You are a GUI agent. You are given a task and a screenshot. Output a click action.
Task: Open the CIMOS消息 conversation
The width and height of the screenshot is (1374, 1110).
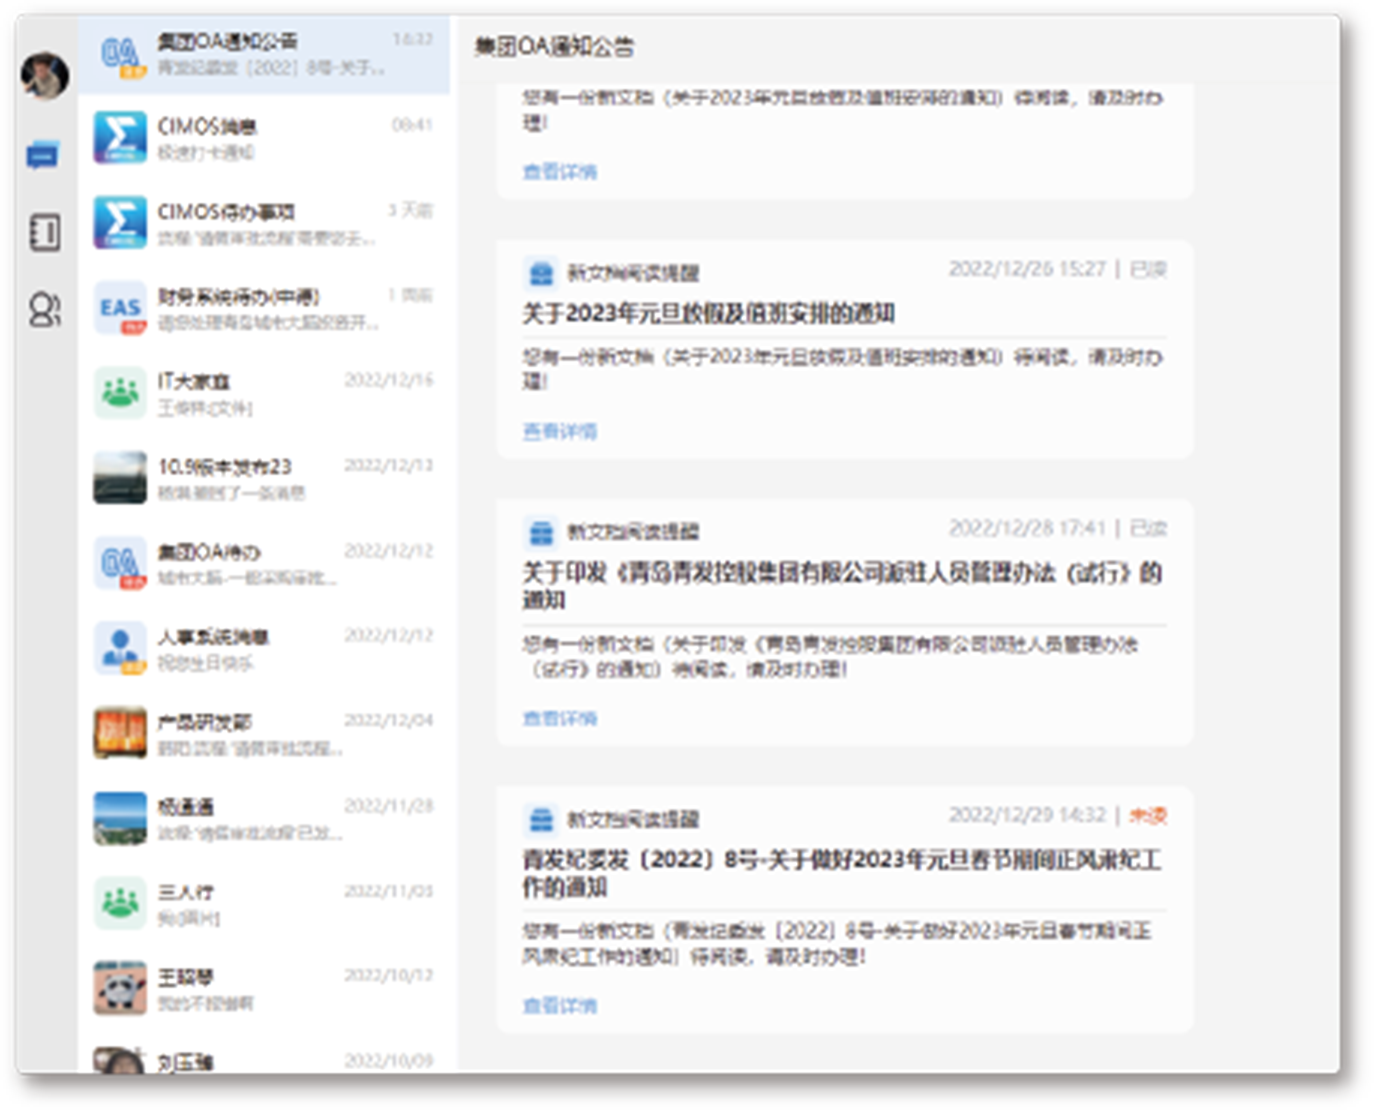point(264,138)
